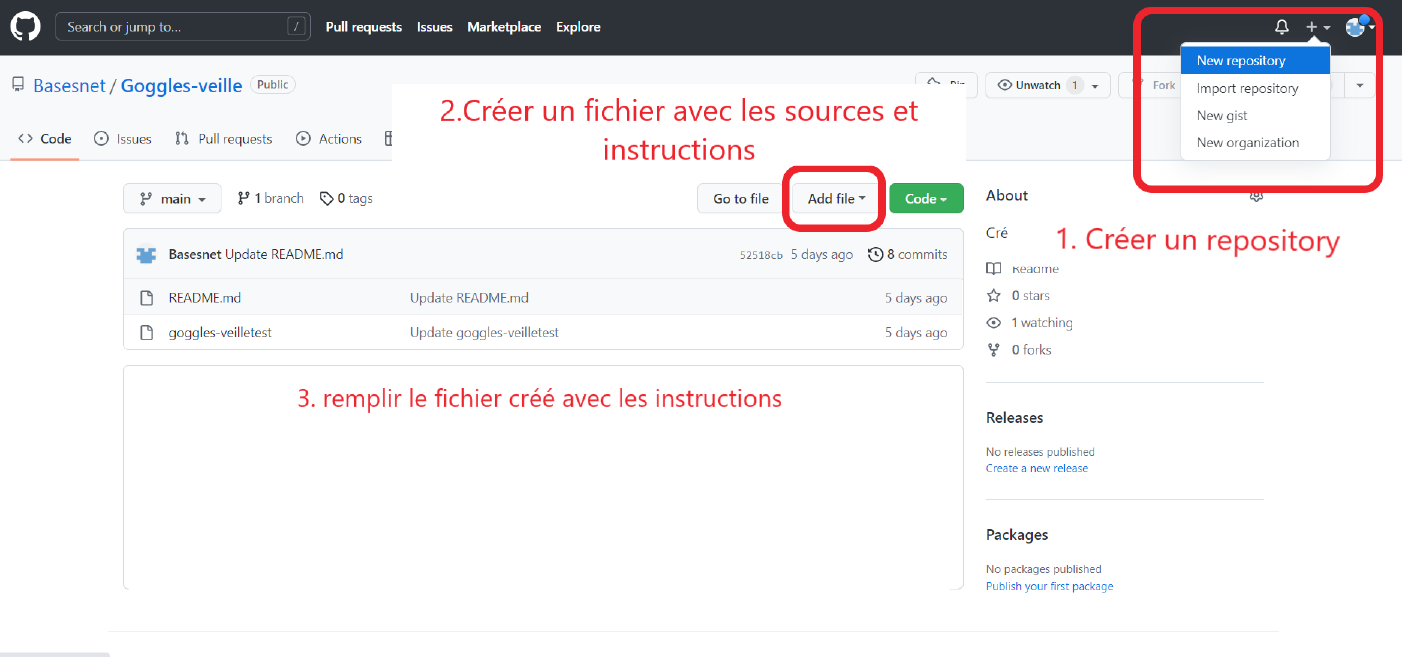This screenshot has height=657, width=1402.
Task: Select New repository from the menu
Action: pos(1241,61)
